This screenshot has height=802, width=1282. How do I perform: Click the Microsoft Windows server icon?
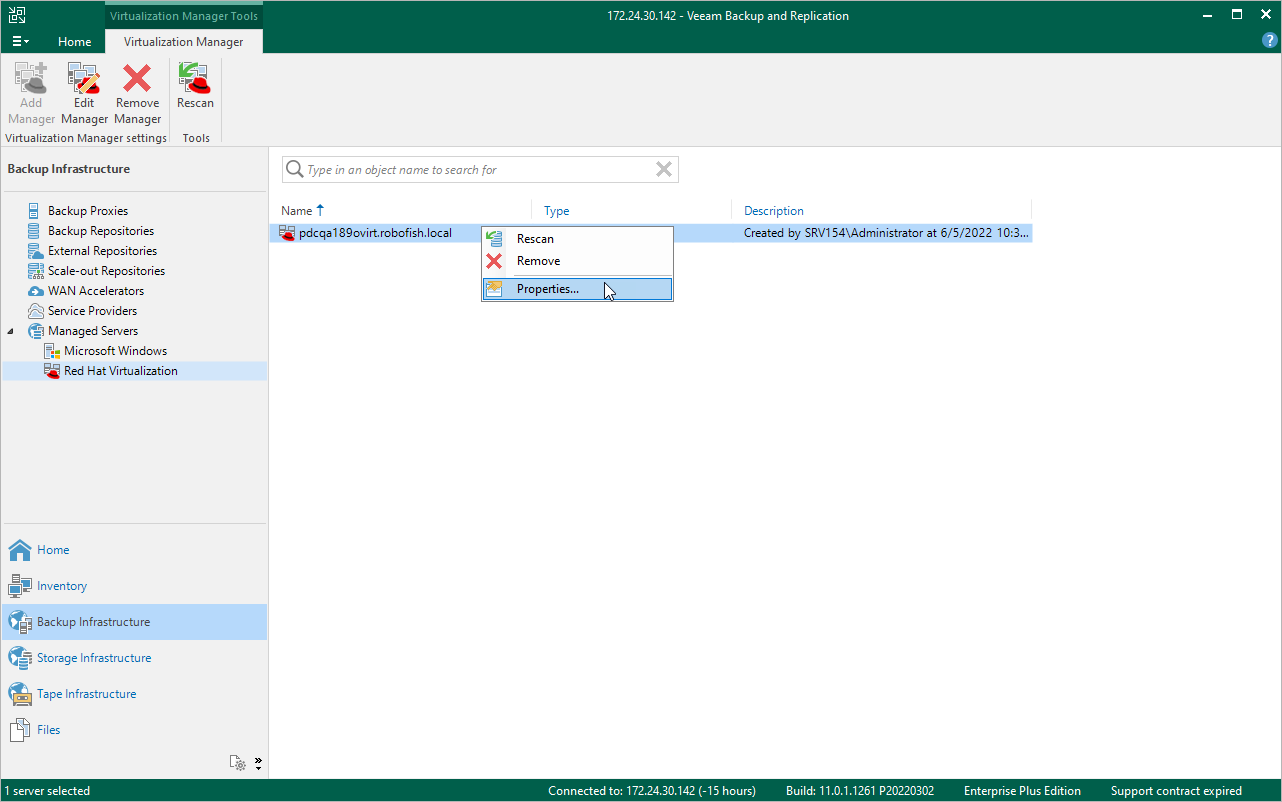click(x=52, y=351)
